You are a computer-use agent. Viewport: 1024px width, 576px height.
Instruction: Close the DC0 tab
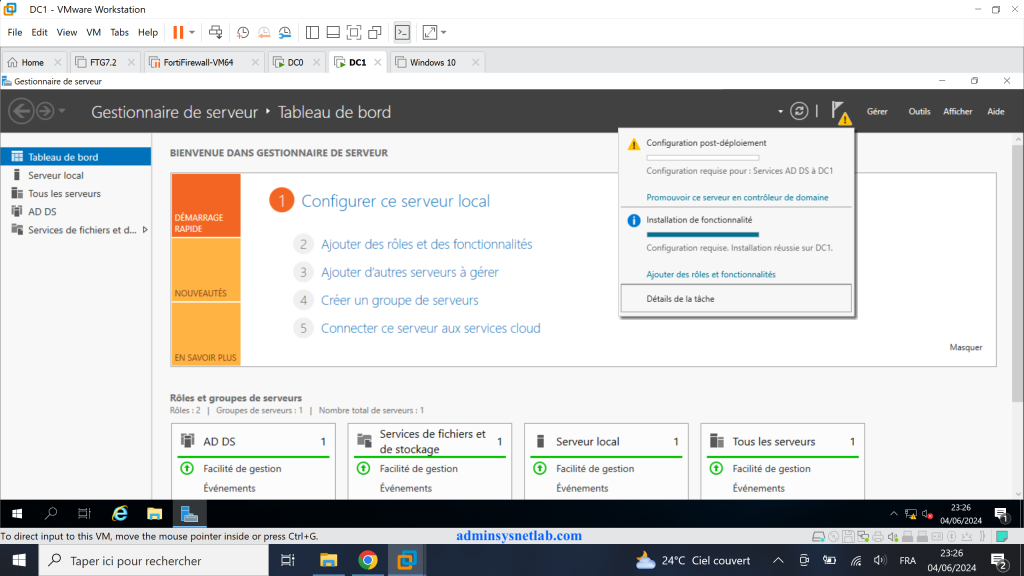point(317,62)
